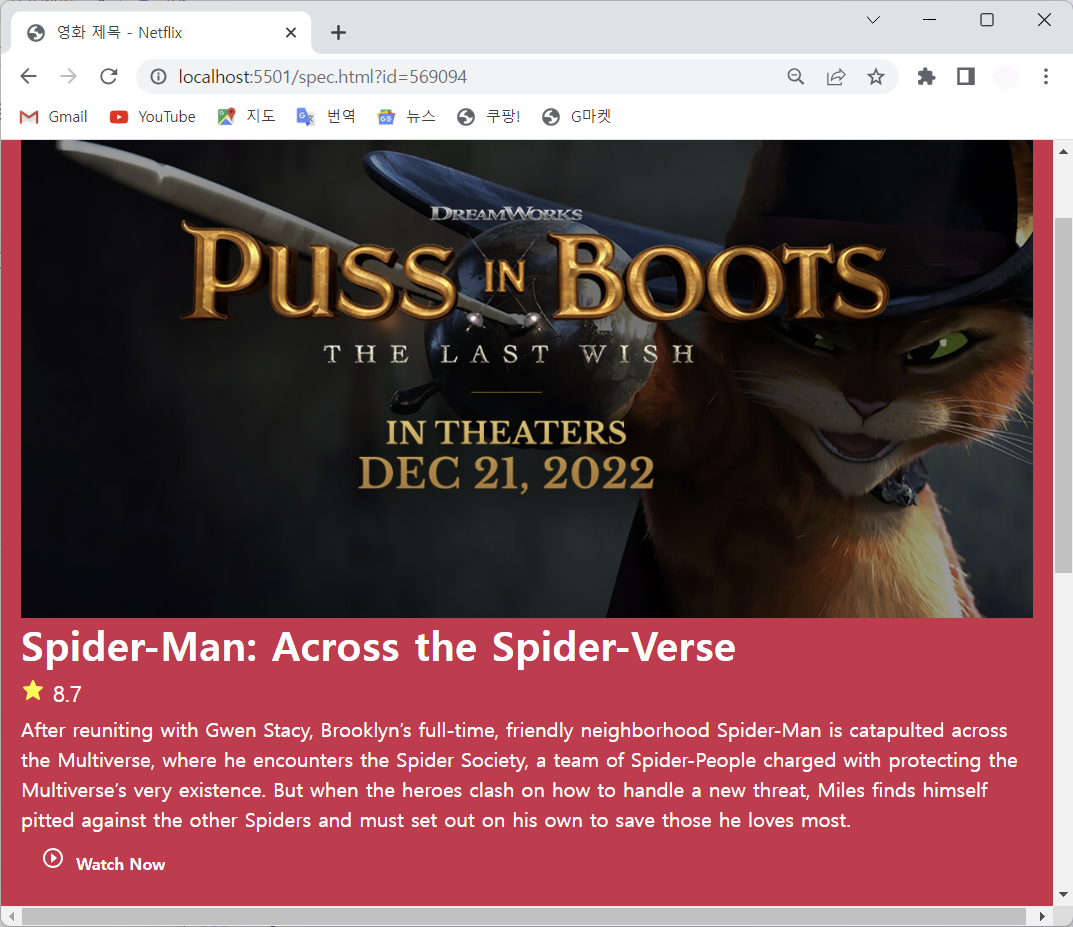Open new tab with plus button
The image size is (1073, 927).
(x=338, y=32)
